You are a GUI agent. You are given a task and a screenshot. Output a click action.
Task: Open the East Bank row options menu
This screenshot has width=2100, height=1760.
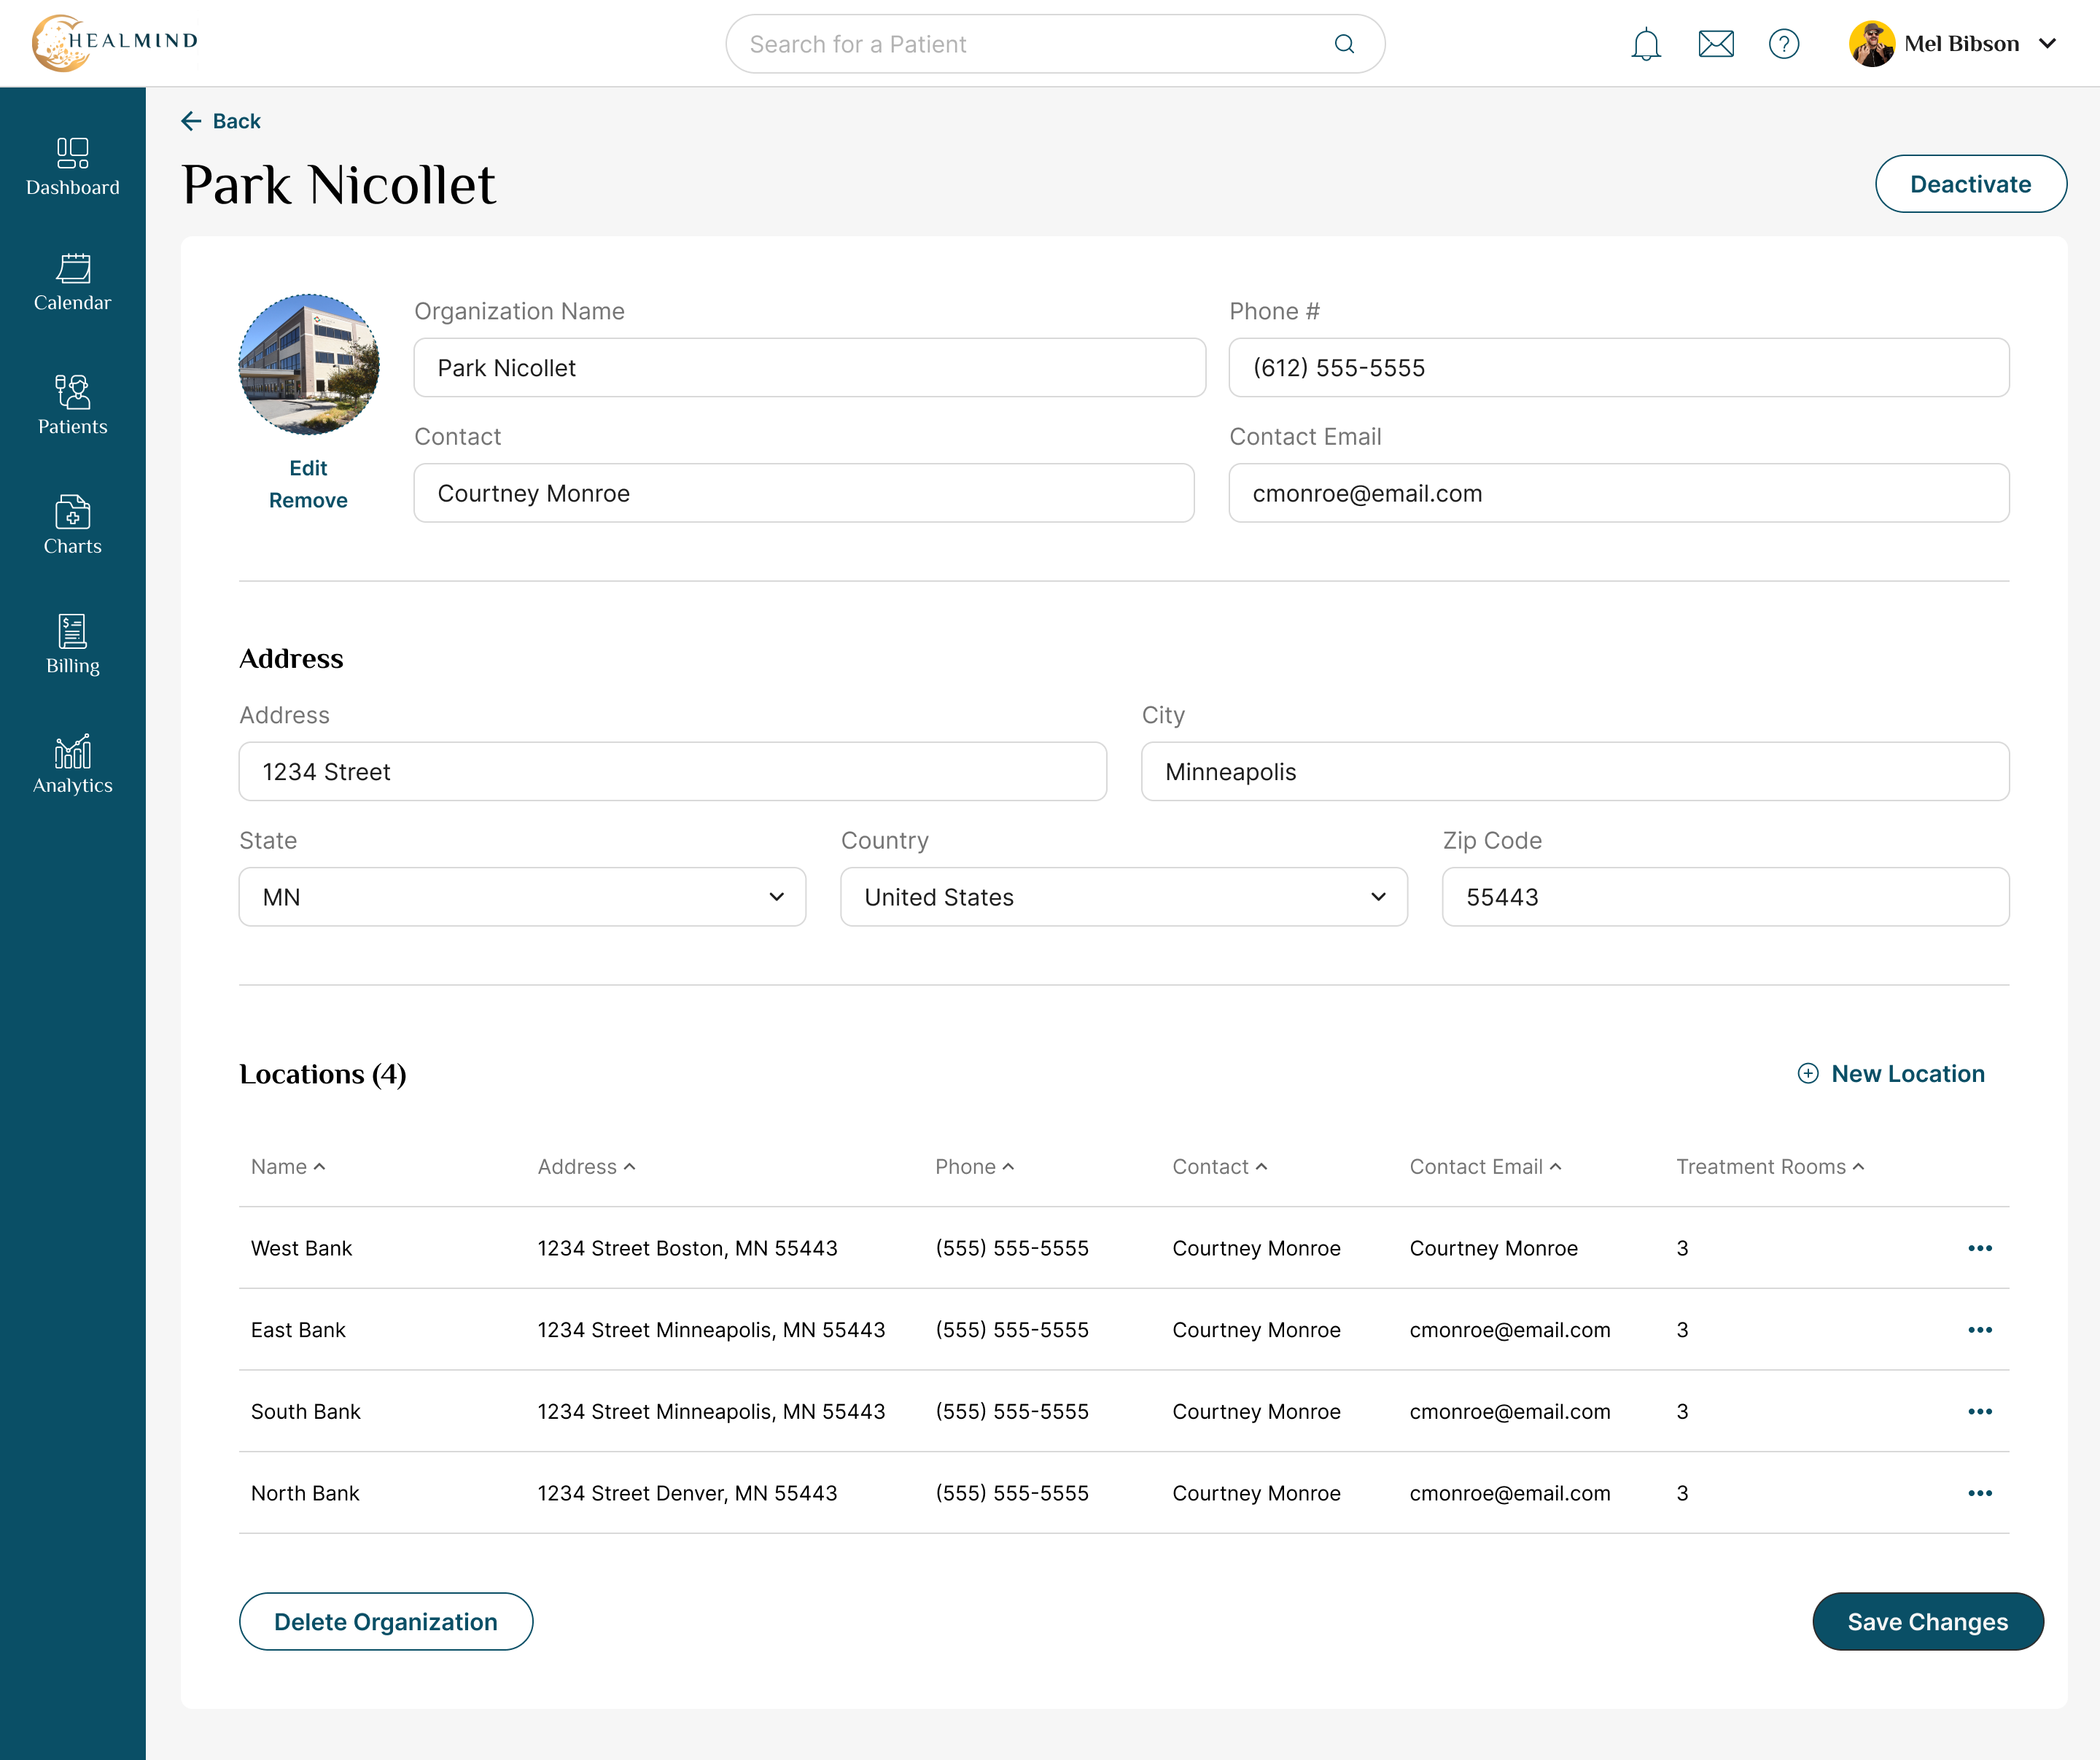(x=1980, y=1330)
